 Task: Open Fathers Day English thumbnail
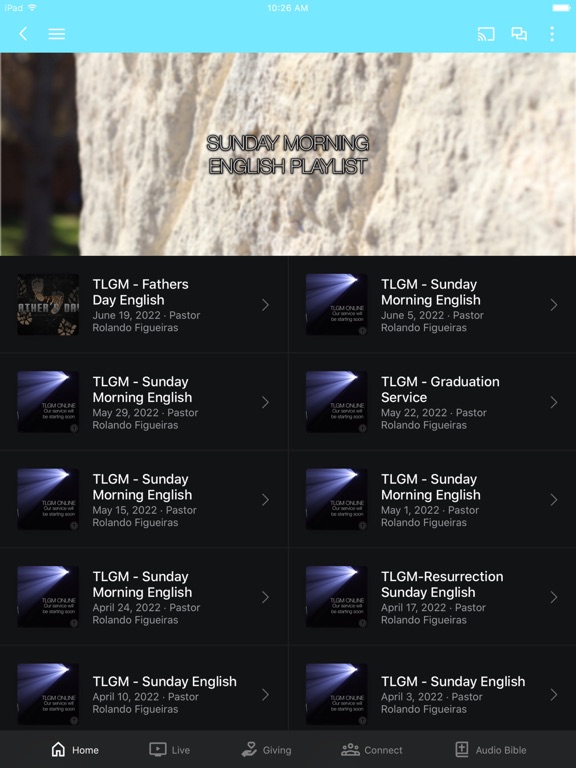point(48,304)
